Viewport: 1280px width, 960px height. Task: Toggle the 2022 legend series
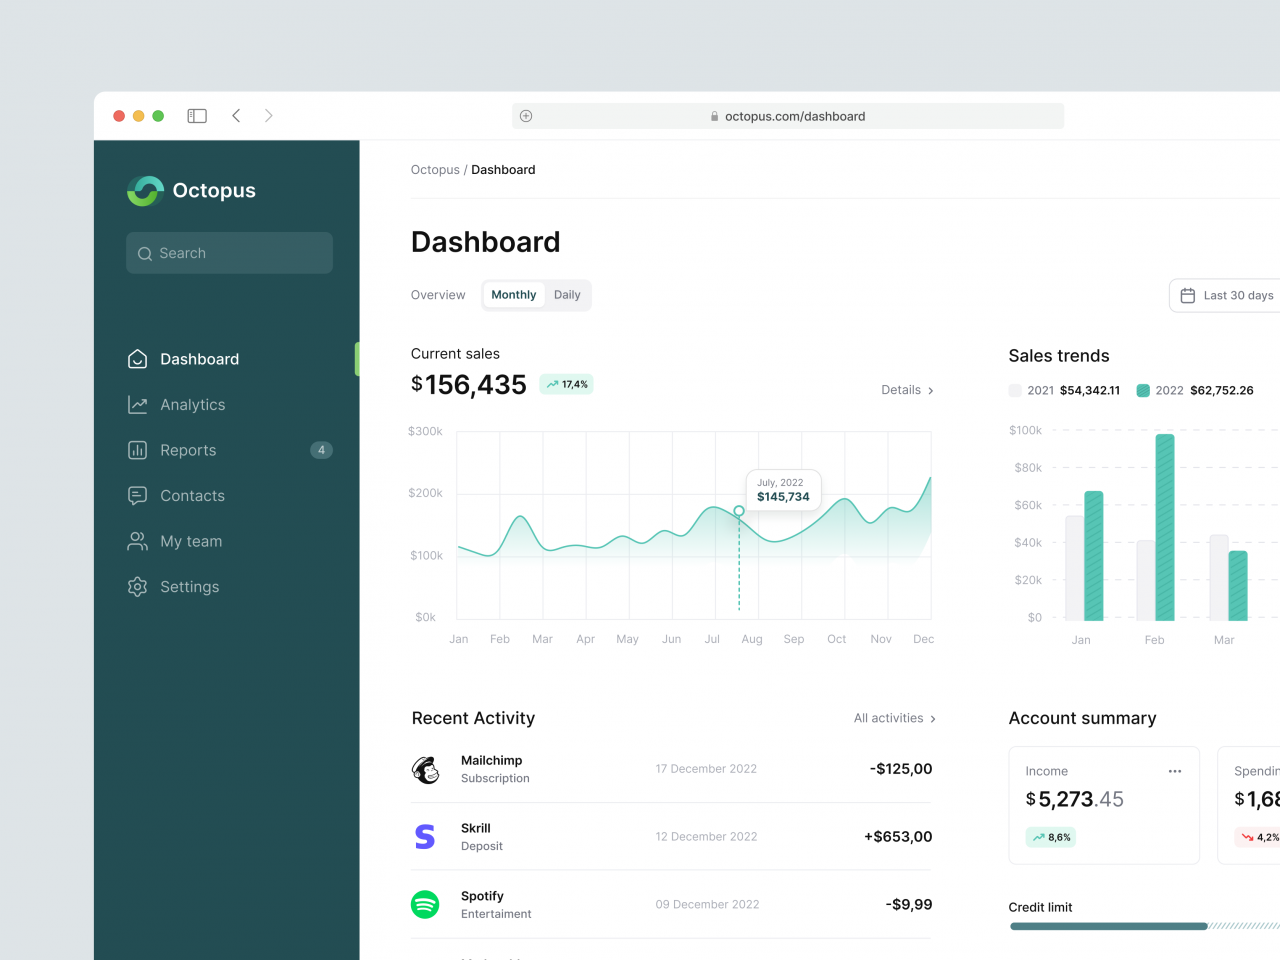click(x=1195, y=390)
